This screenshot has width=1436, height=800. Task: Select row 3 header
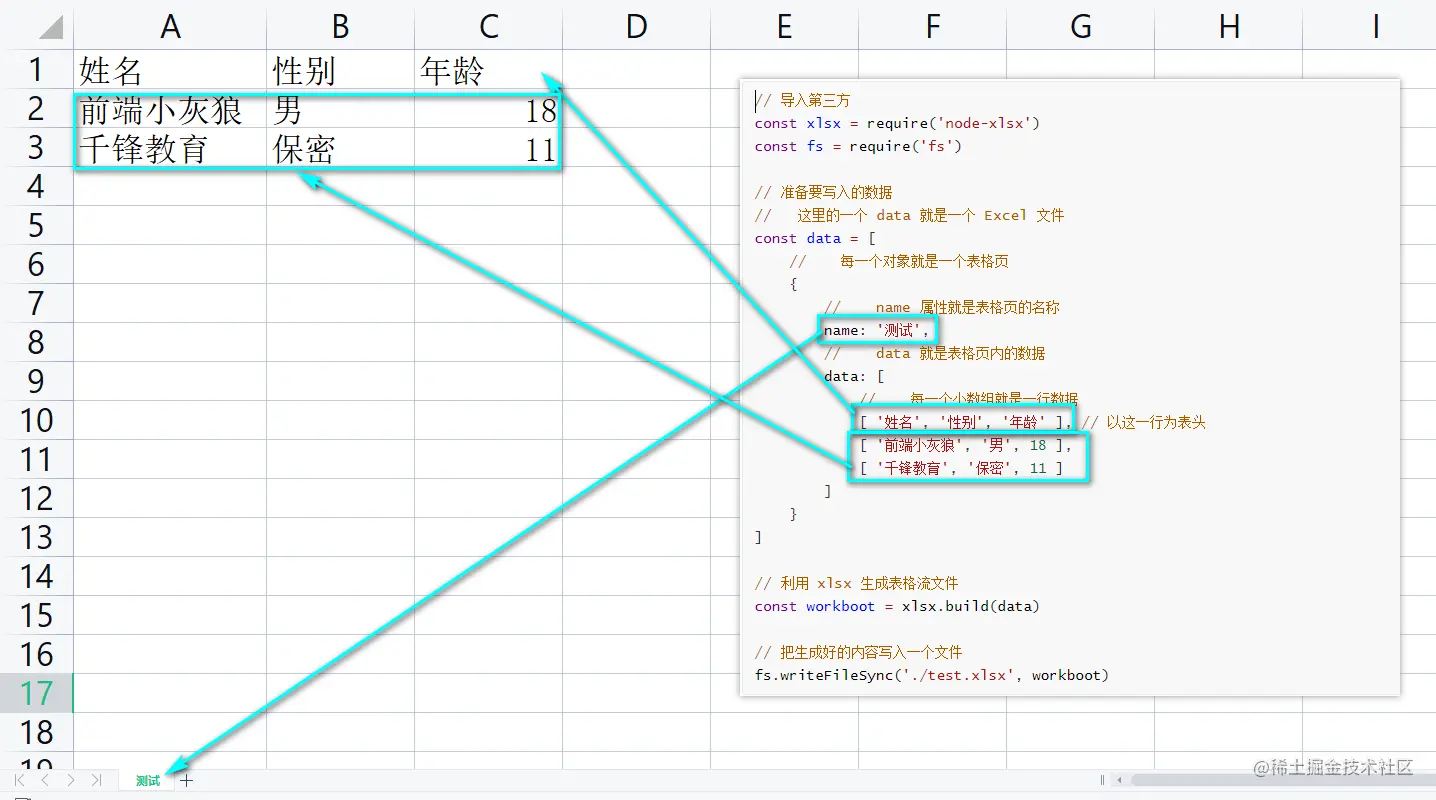[x=37, y=148]
